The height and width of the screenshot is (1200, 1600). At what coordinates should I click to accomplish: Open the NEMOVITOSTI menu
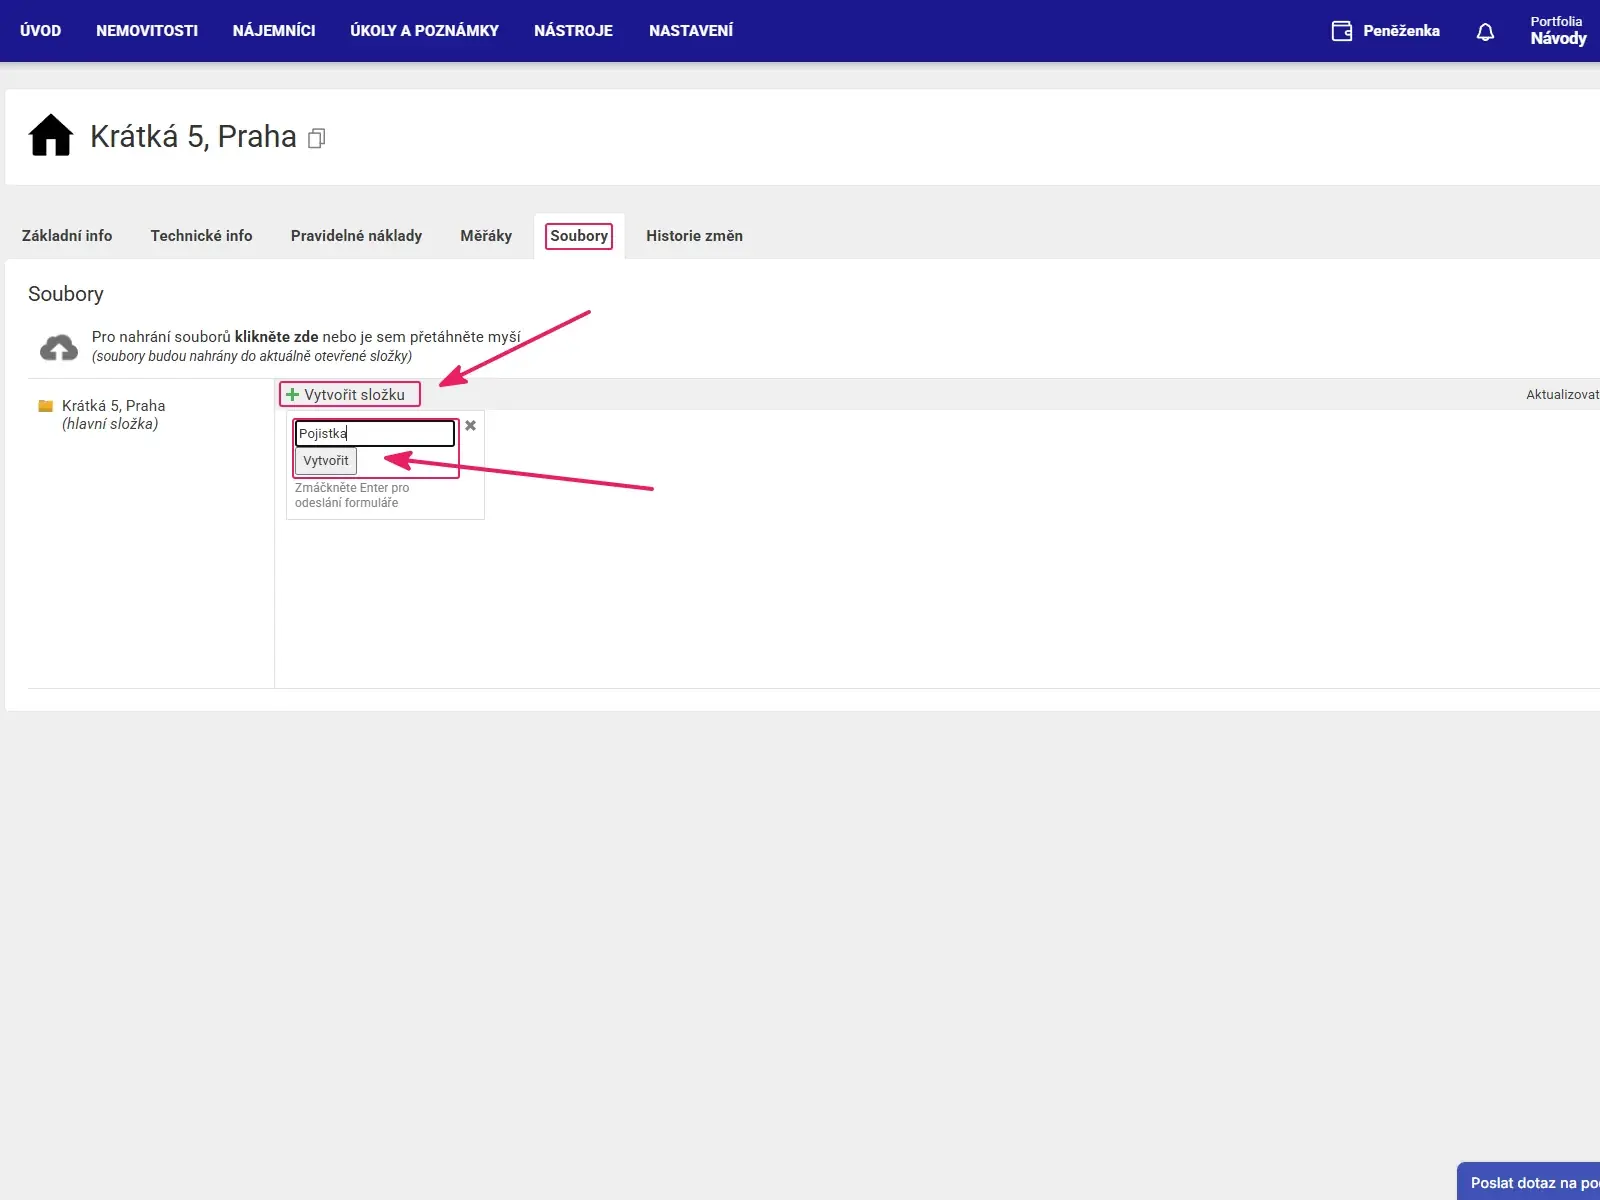[x=147, y=31]
